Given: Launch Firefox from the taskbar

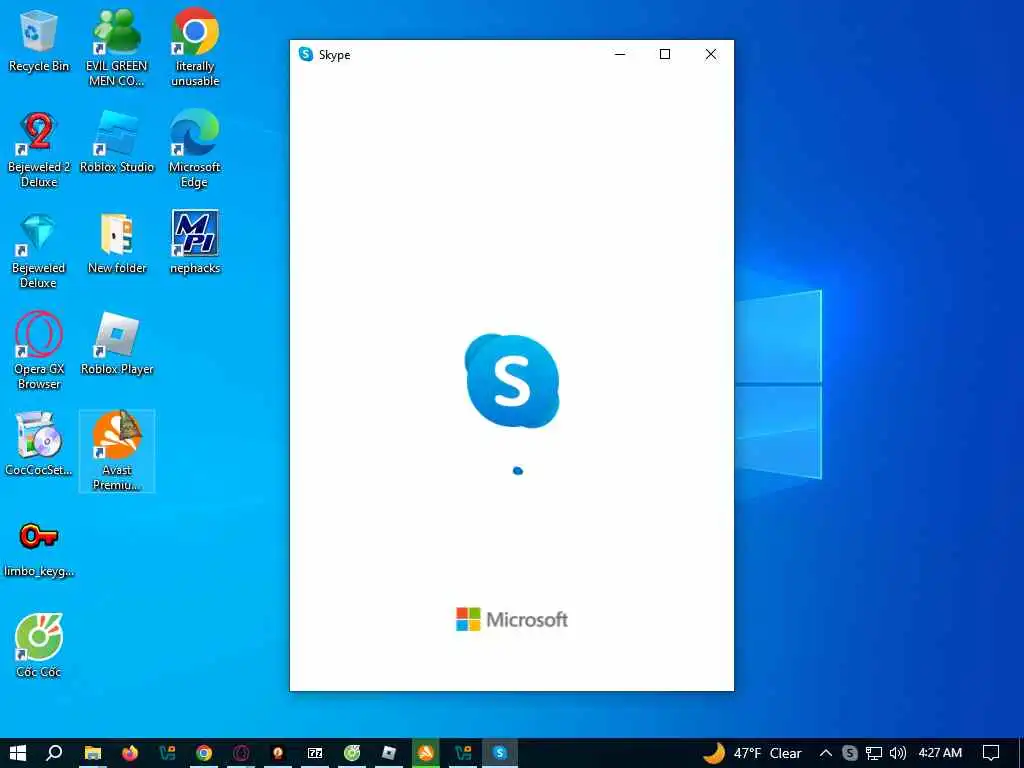Looking at the screenshot, I should (x=130, y=753).
